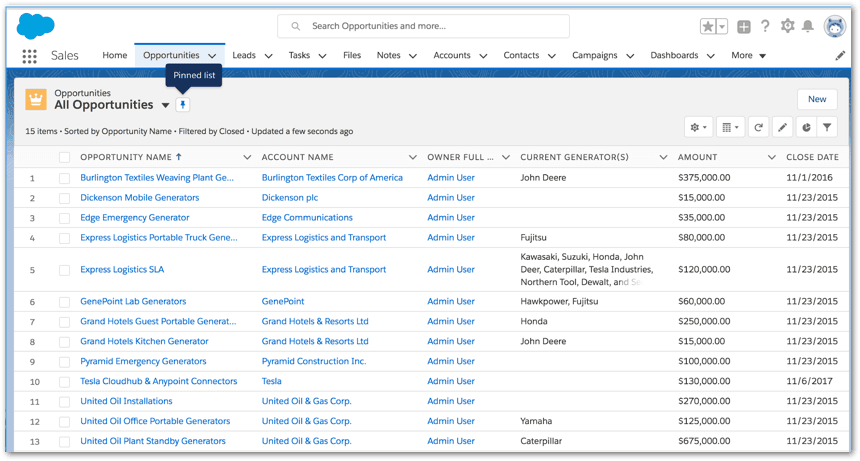Expand the All Opportunities list view dropdown
860x461 pixels.
click(165, 105)
